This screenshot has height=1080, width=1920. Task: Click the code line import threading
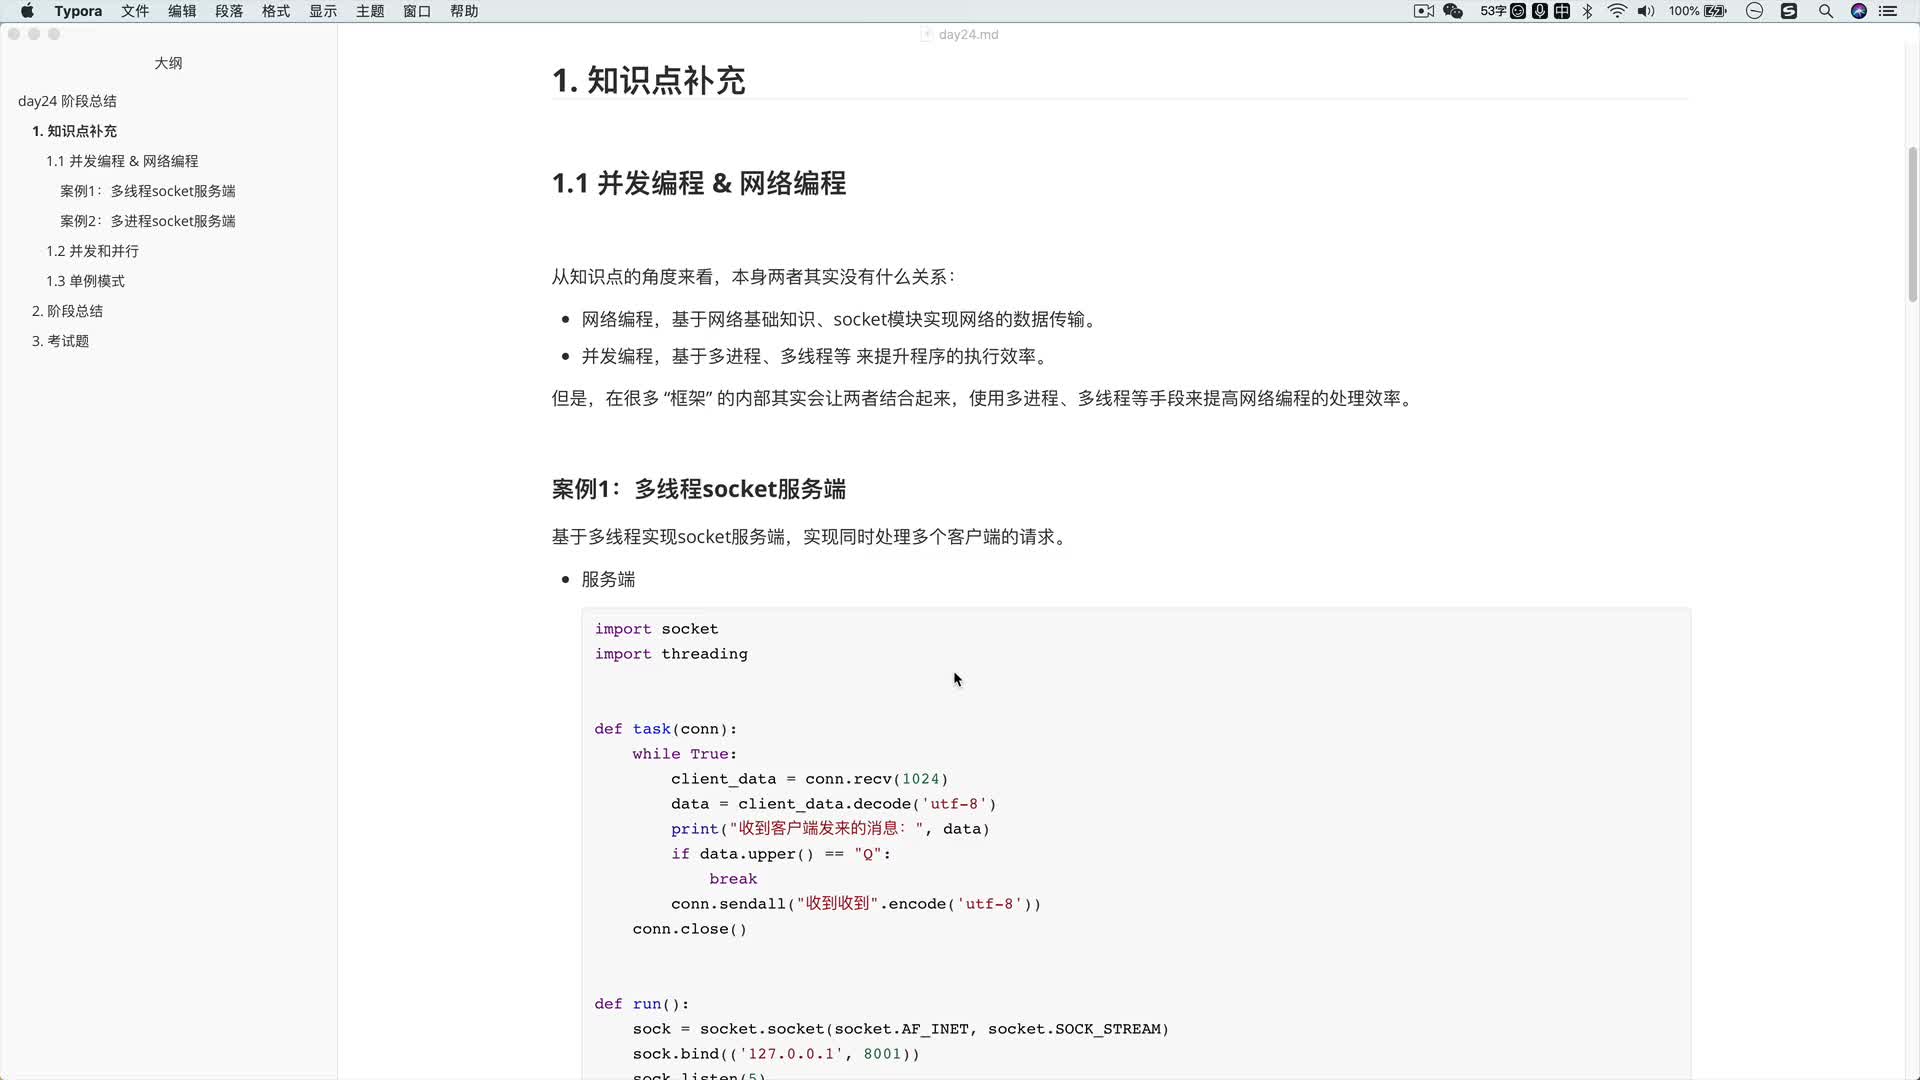point(671,654)
